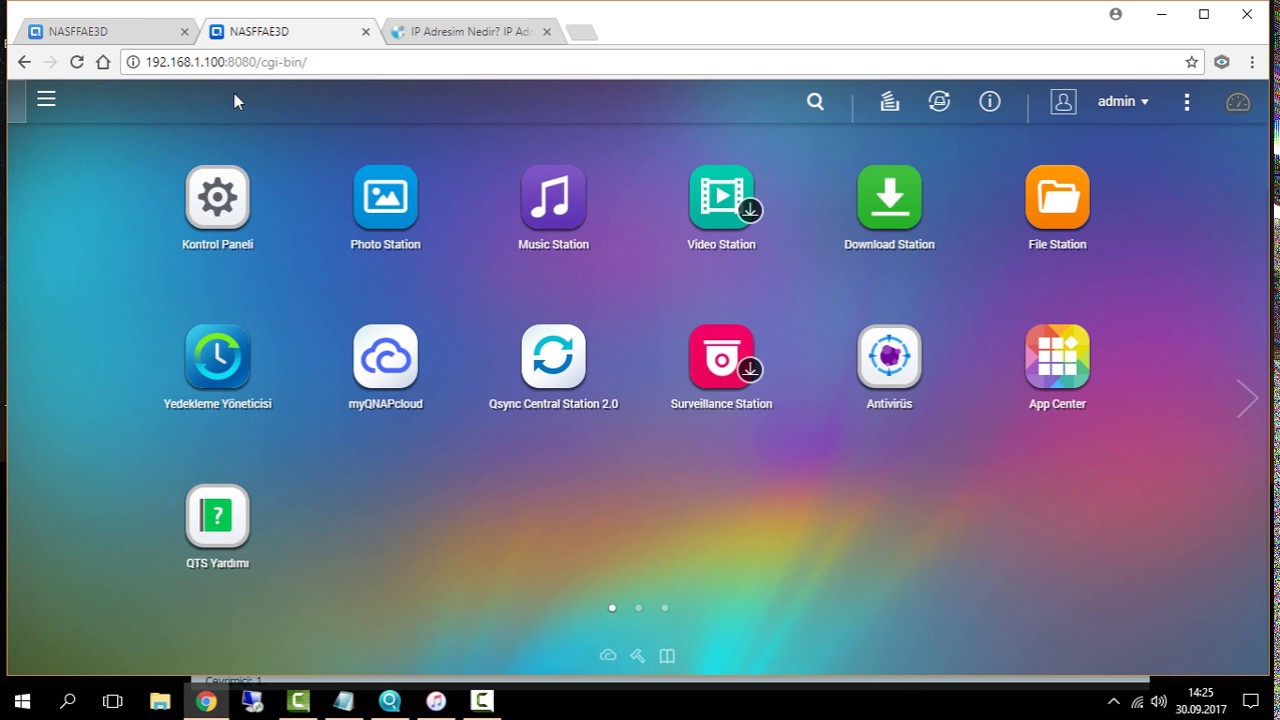Bookmark this page with star
The width and height of the screenshot is (1280, 720).
[1191, 62]
